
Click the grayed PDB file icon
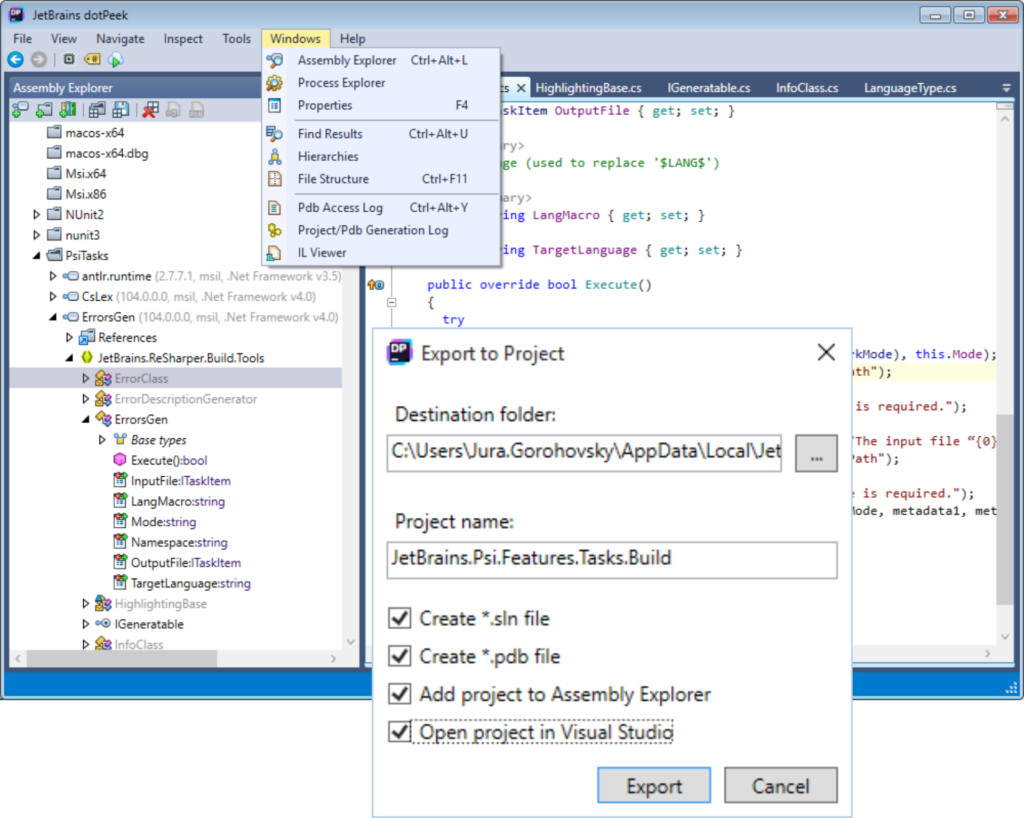coord(196,110)
